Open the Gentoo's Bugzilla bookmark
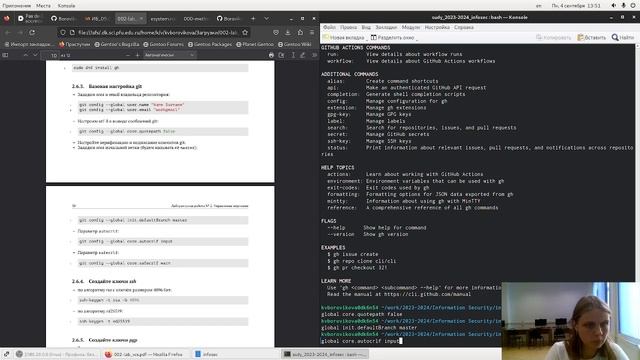Screen dimensions: 640x360 [117, 44]
